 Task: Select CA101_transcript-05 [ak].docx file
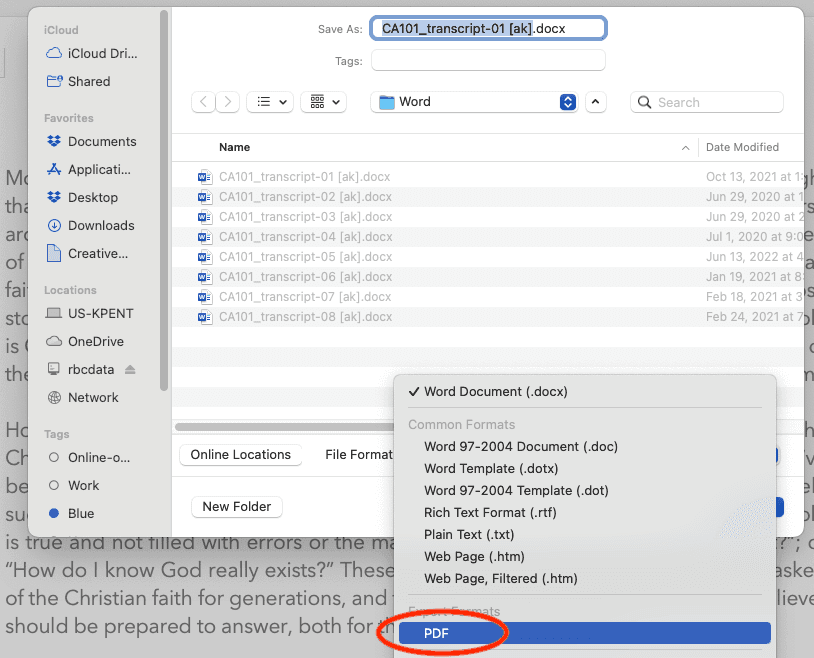click(x=488, y=257)
